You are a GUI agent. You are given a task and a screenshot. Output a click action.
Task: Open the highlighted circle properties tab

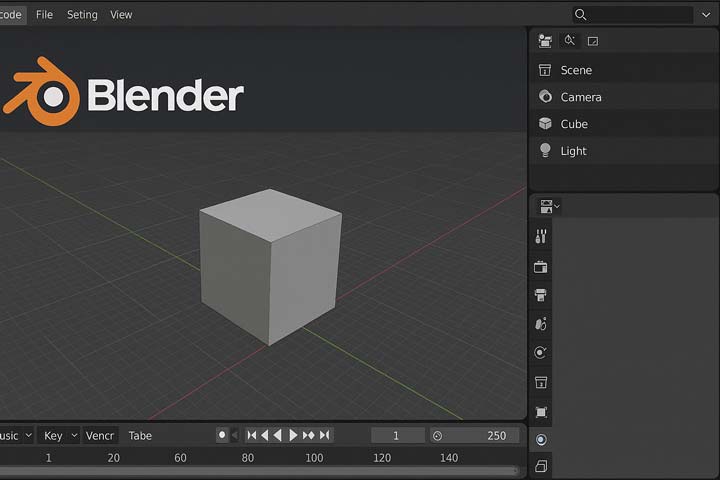click(x=541, y=440)
